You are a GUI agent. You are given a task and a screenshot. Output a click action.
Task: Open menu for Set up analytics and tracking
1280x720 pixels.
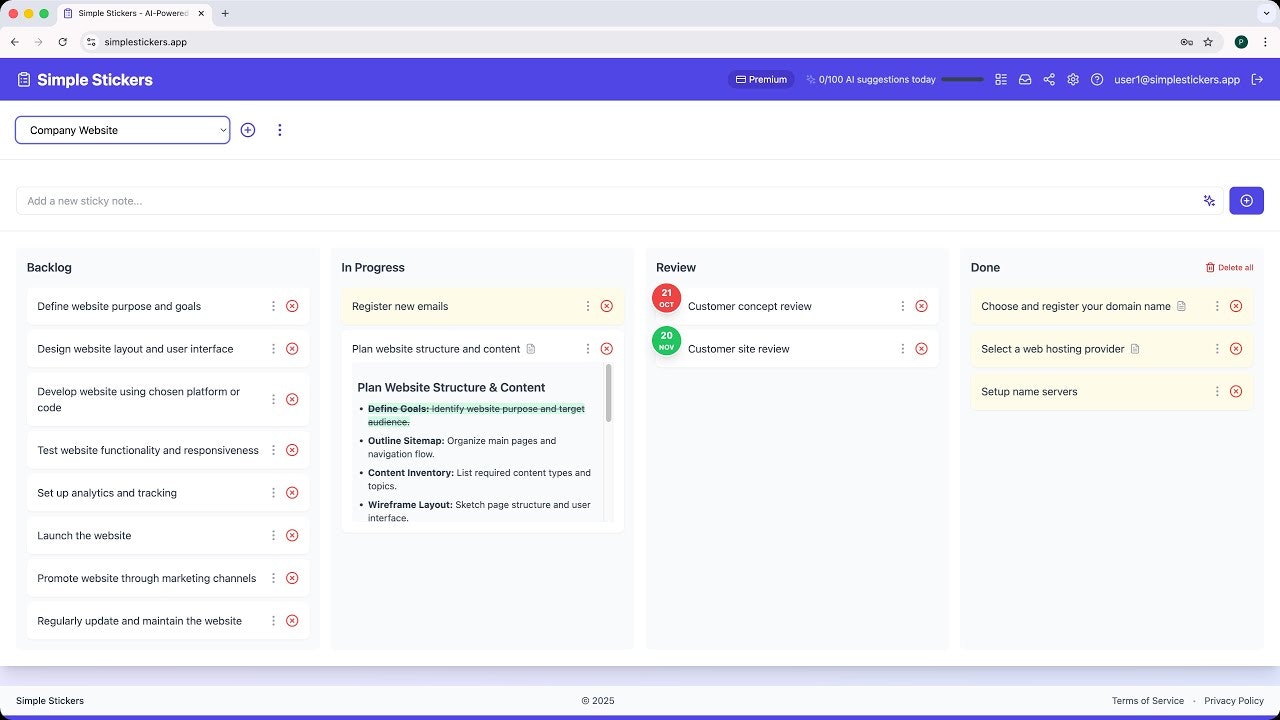point(273,493)
